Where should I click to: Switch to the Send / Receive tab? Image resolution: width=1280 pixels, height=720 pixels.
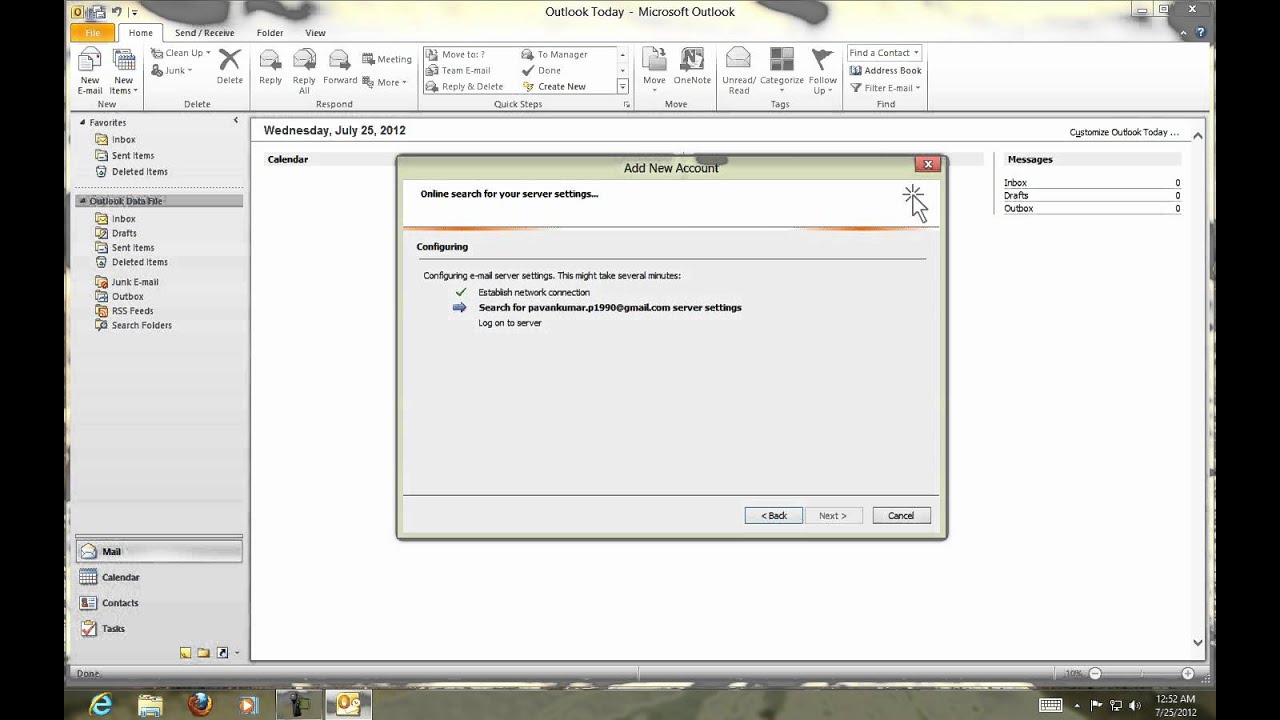pyautogui.click(x=204, y=33)
